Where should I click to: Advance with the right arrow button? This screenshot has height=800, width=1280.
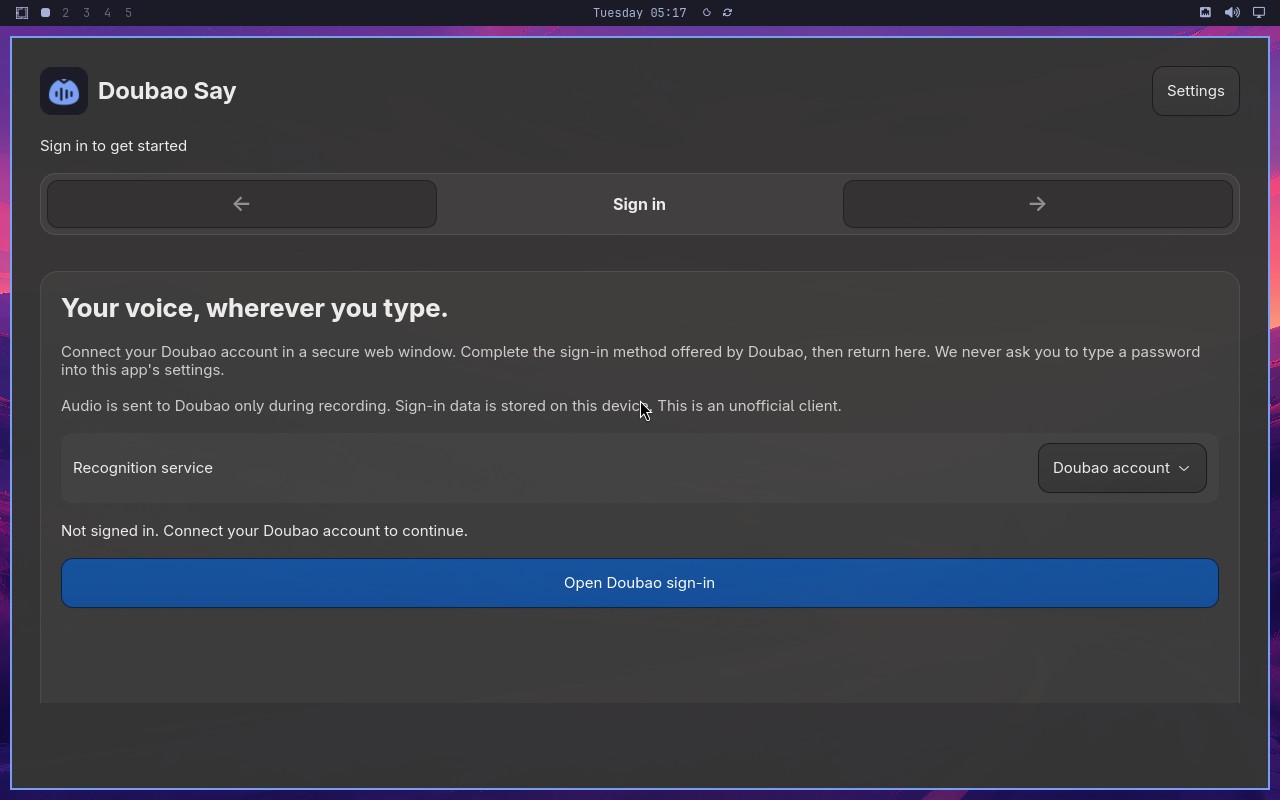point(1037,204)
